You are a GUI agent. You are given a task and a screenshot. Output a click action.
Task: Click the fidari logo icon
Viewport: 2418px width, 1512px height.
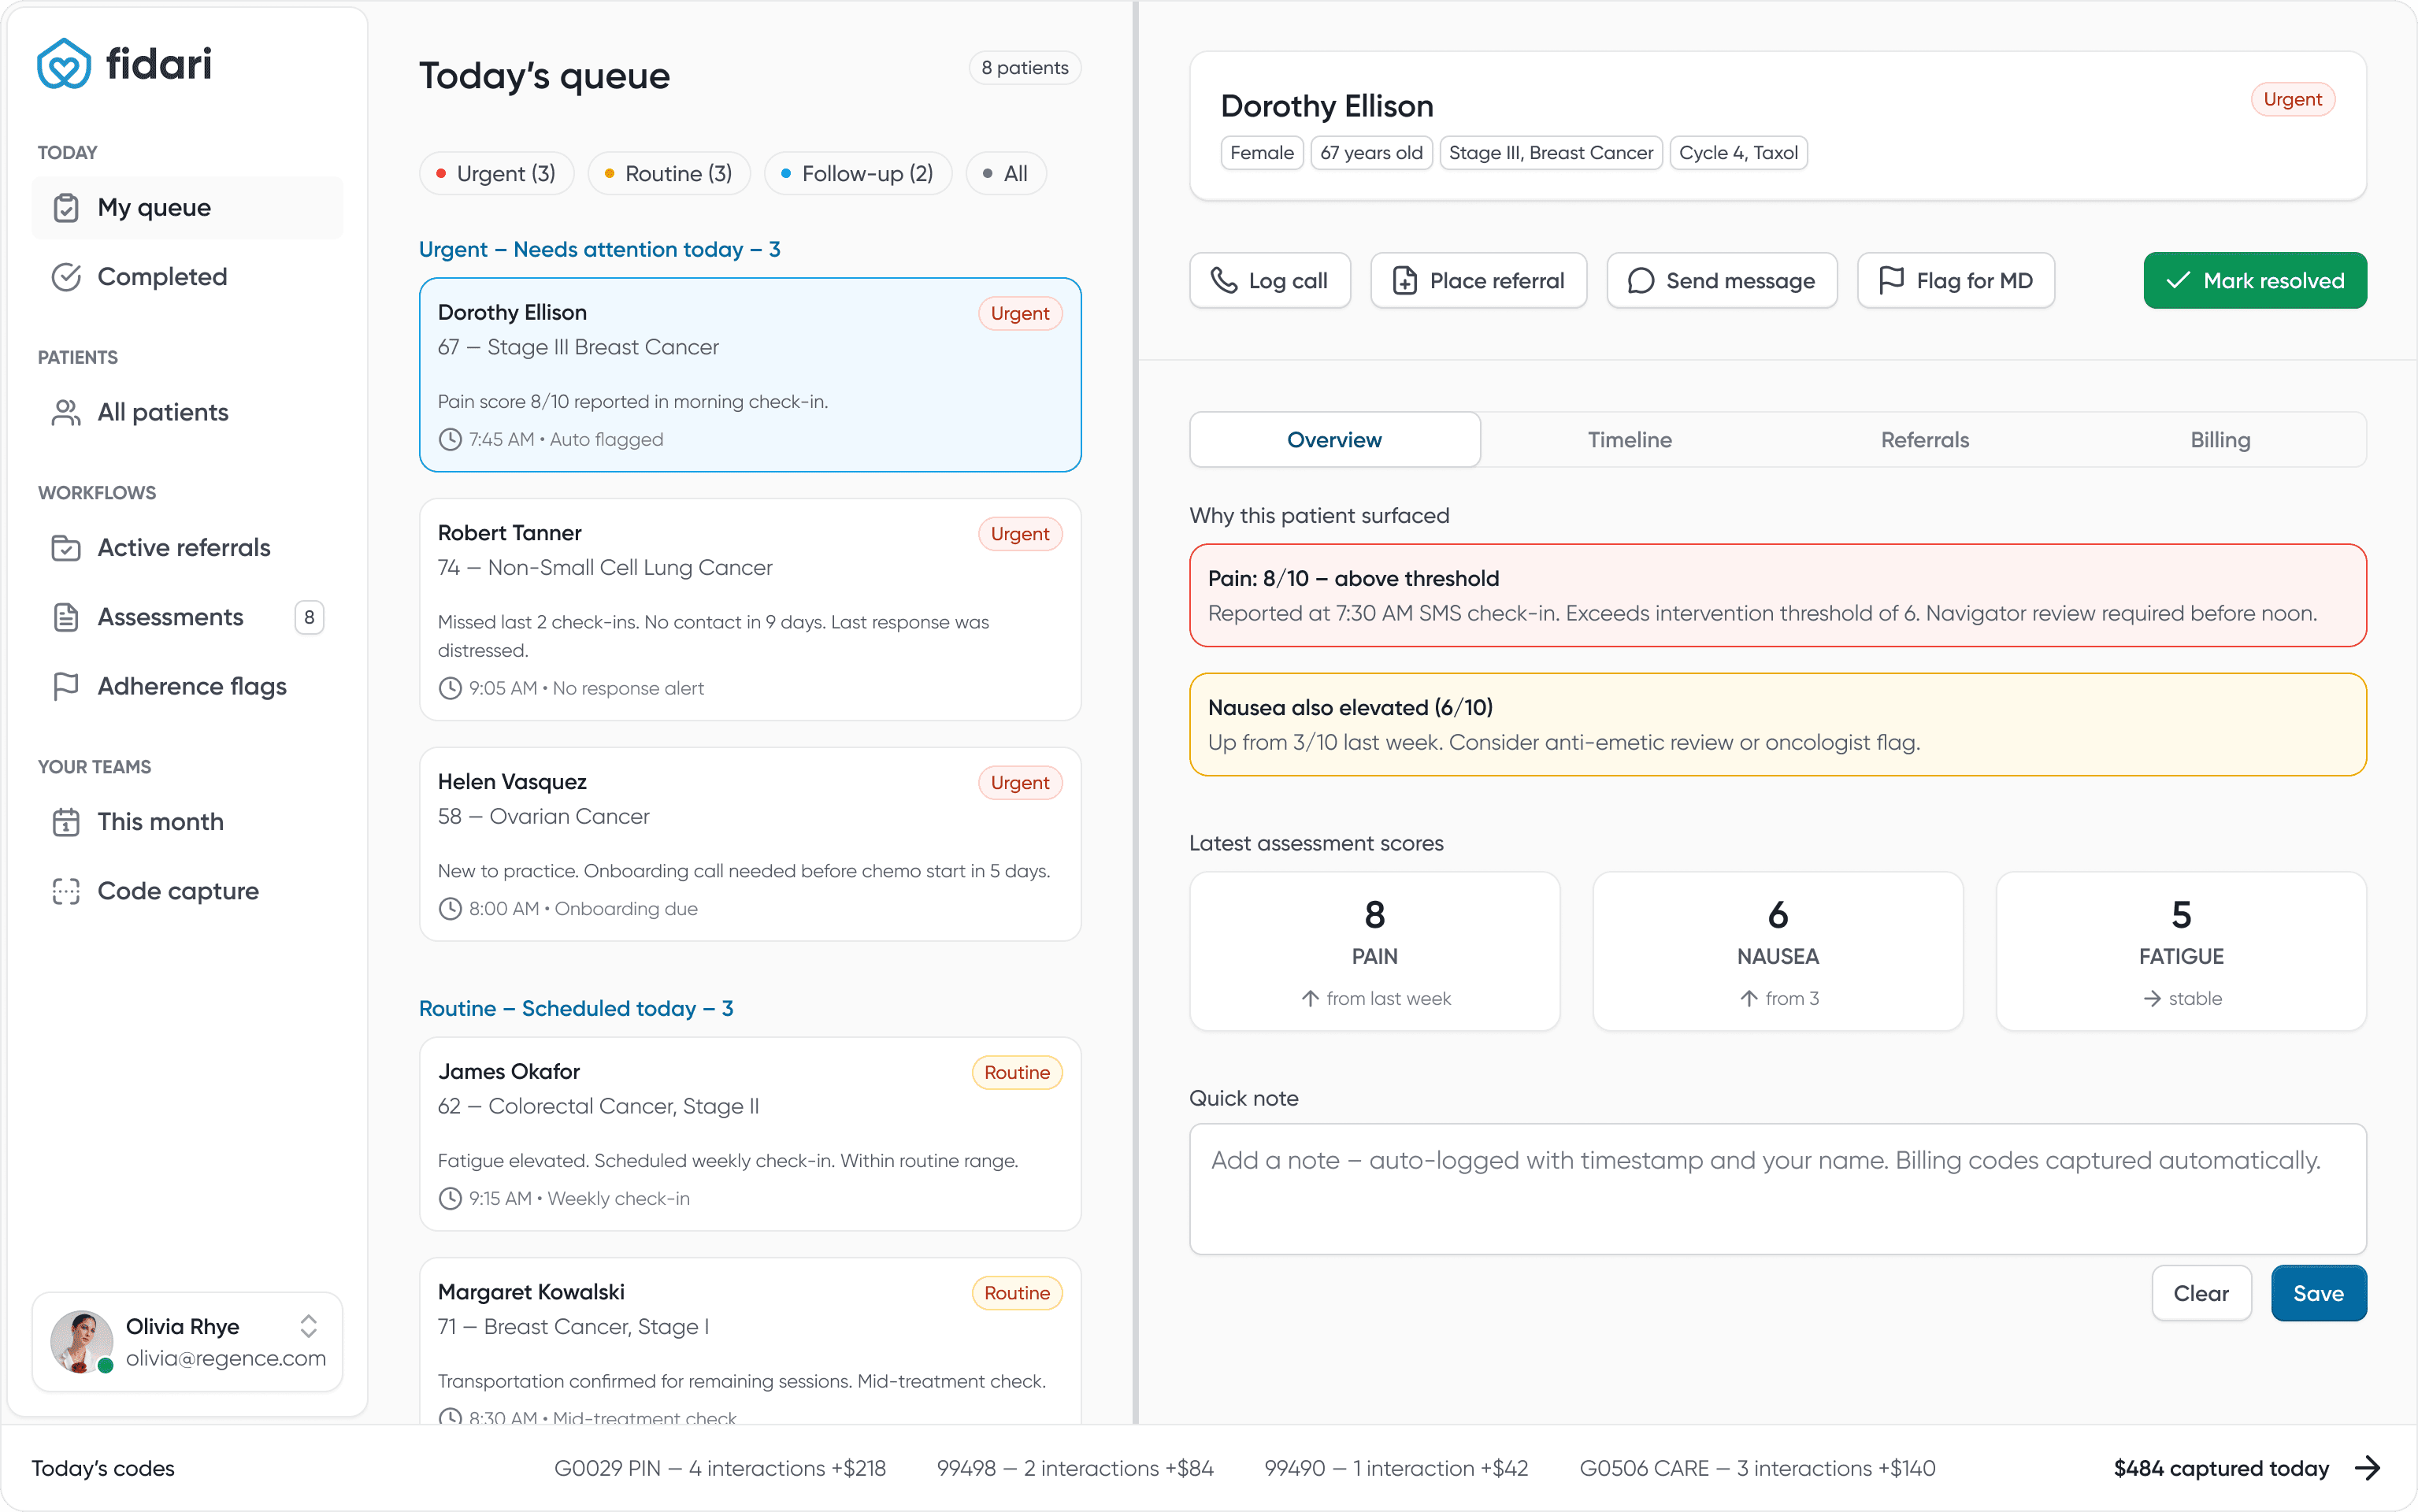pyautogui.click(x=64, y=63)
